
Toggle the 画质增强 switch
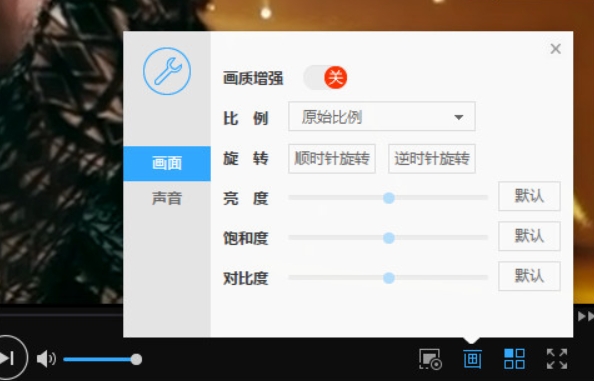(325, 78)
